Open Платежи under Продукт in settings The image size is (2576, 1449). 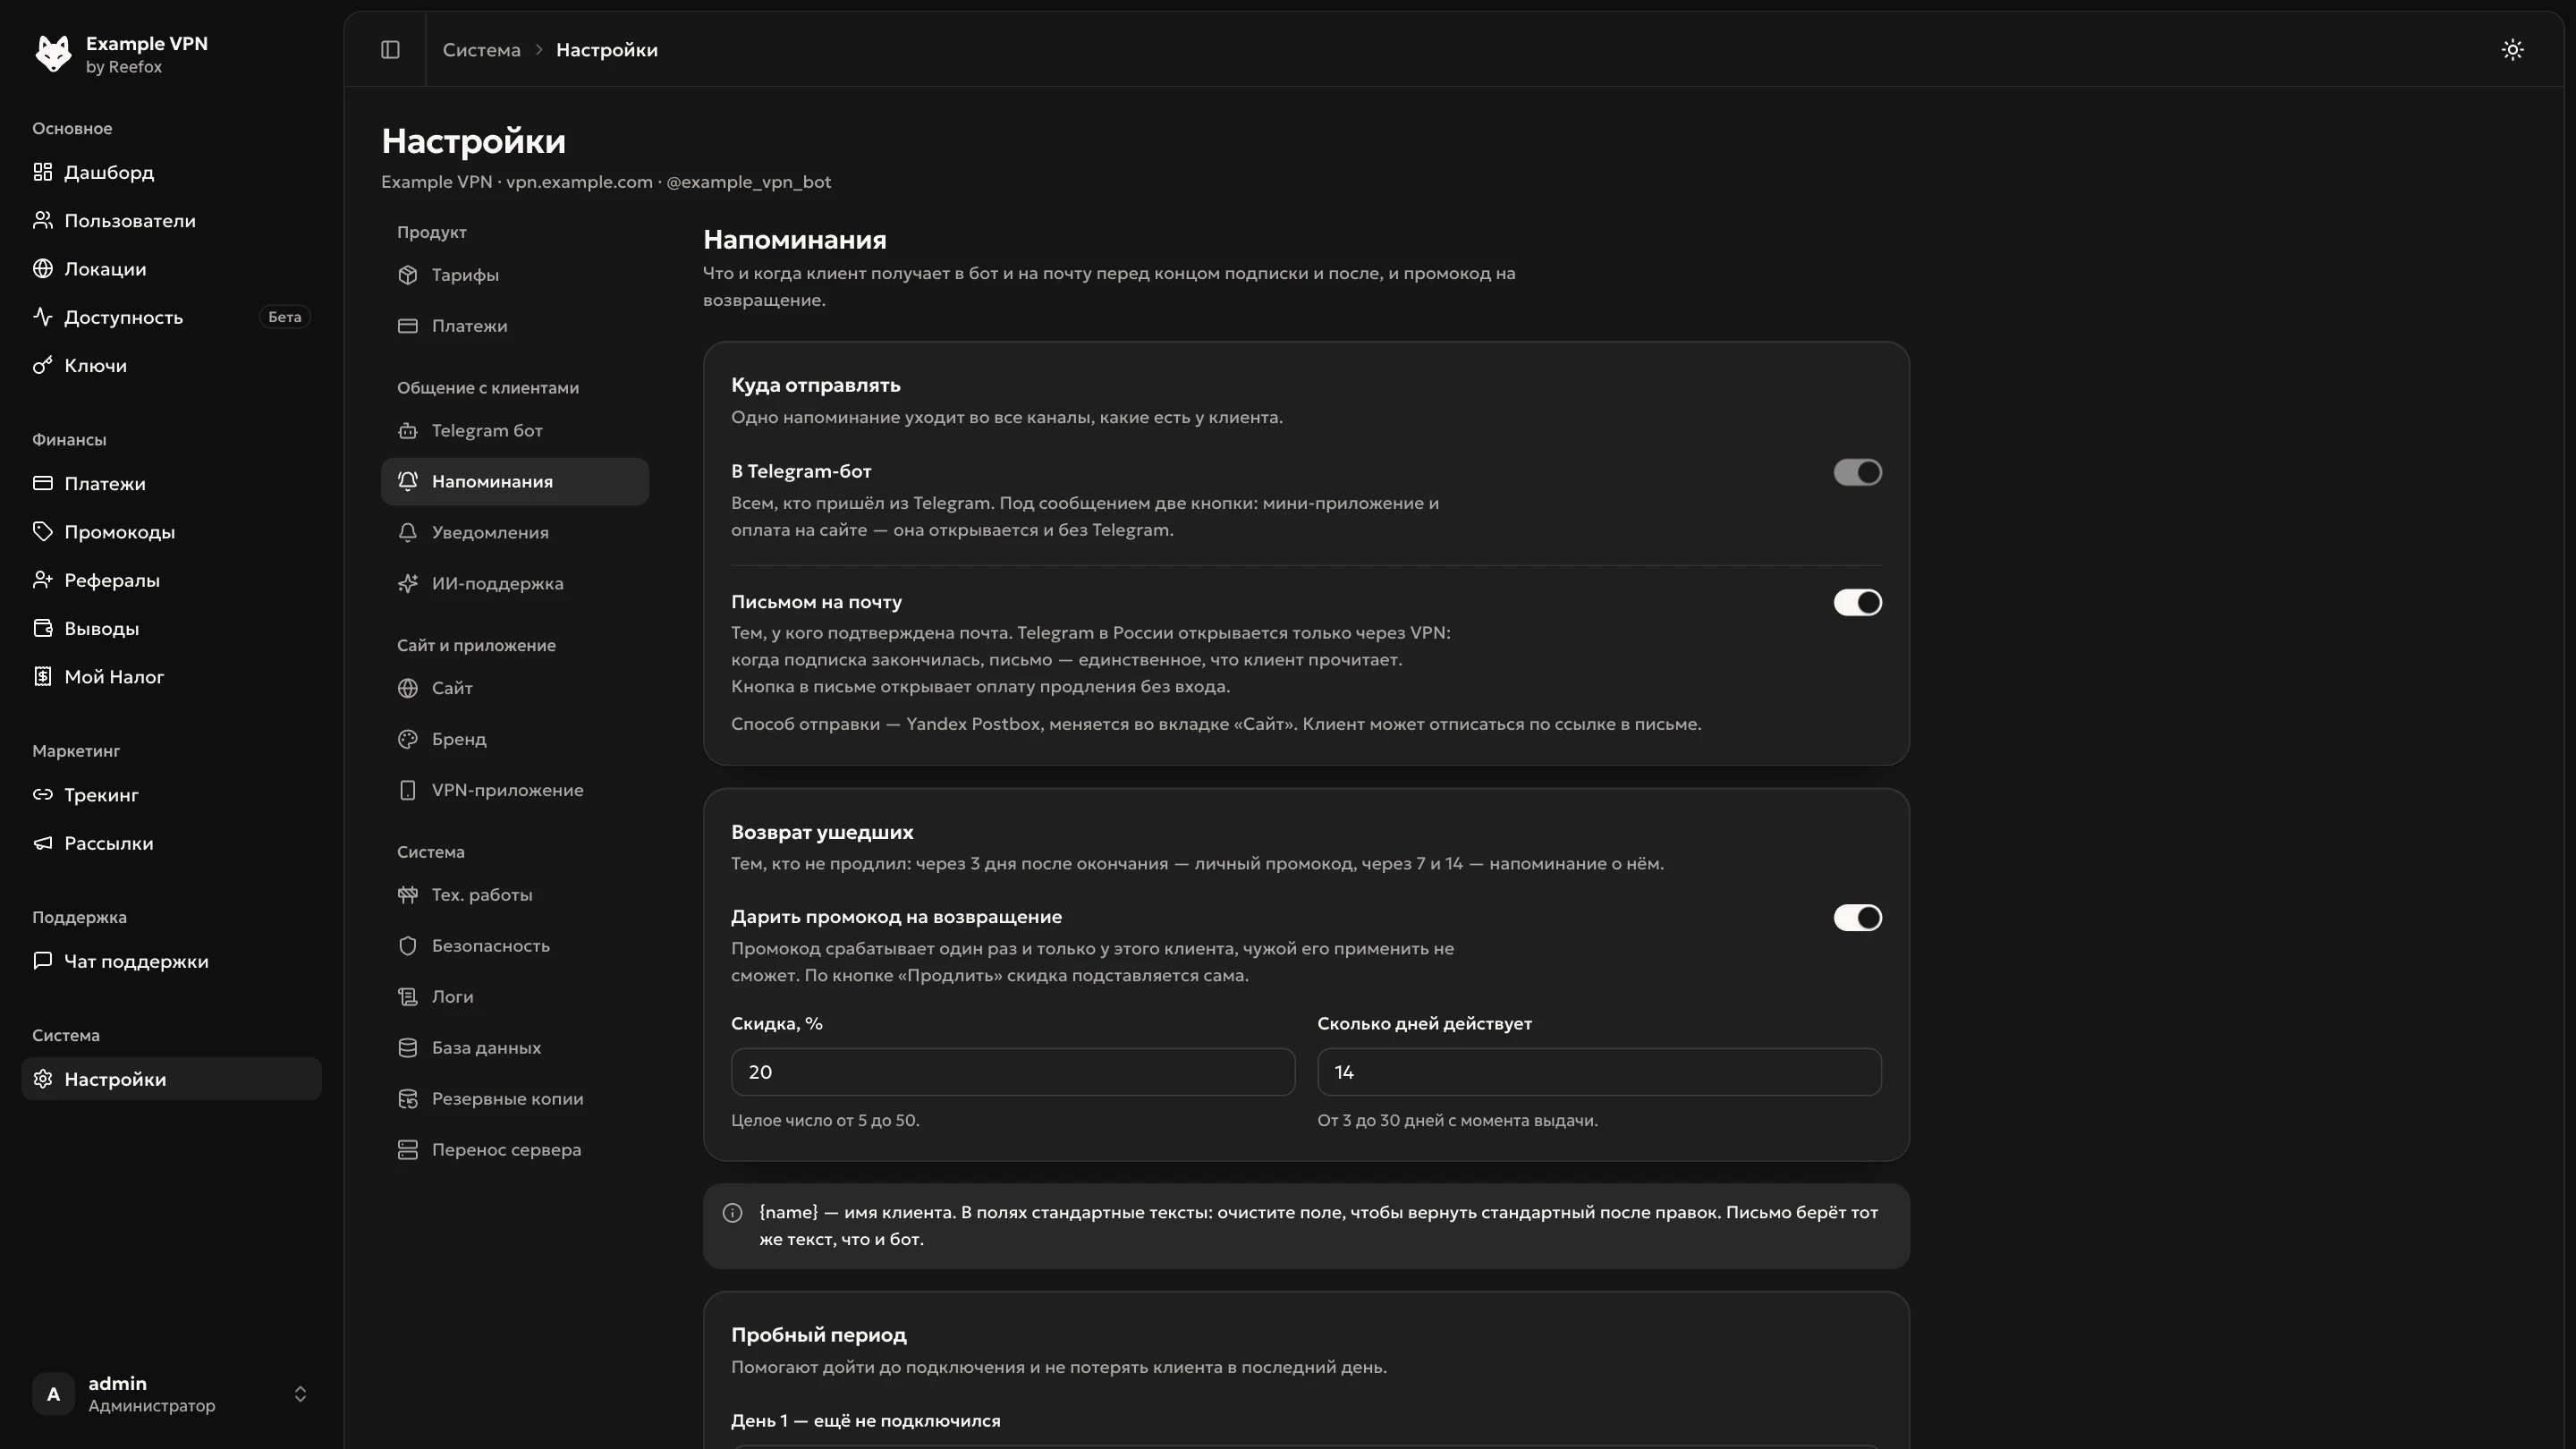515,326
